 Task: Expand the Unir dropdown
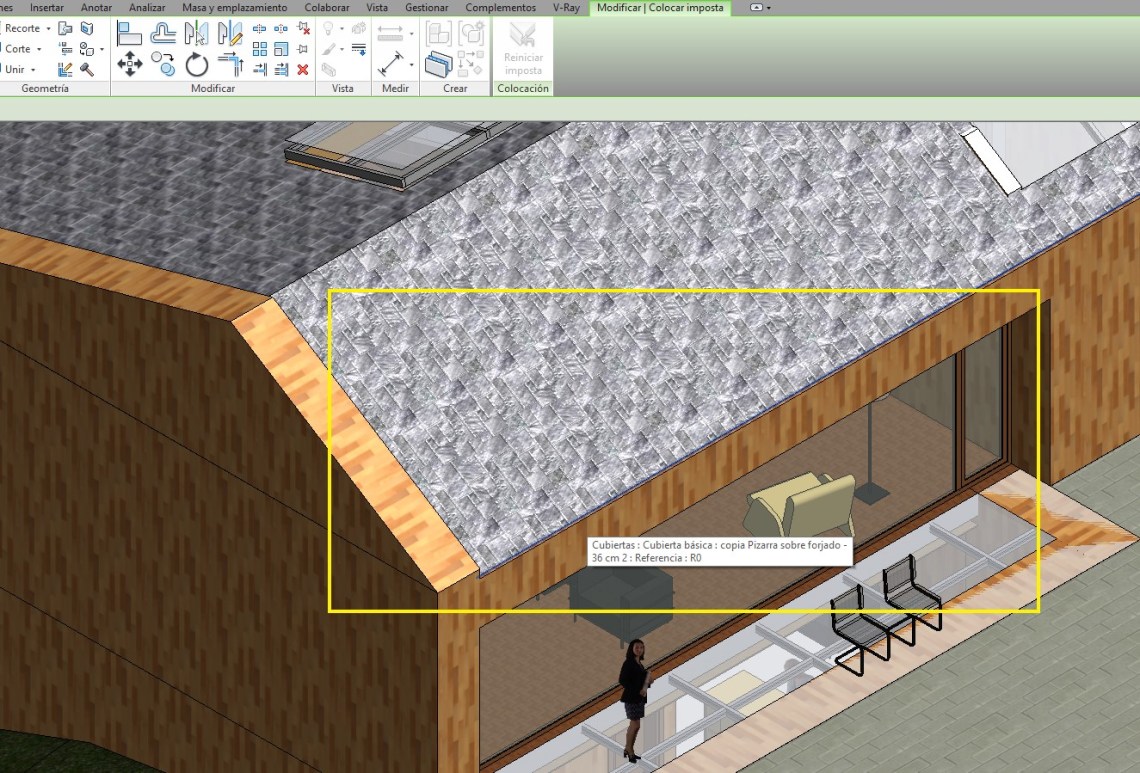tap(33, 70)
